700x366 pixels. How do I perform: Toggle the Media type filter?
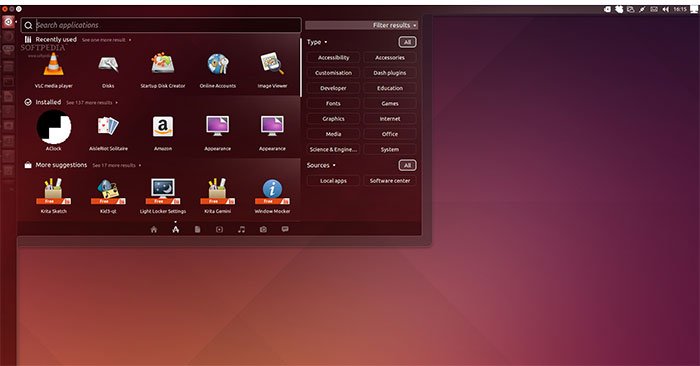(x=333, y=134)
